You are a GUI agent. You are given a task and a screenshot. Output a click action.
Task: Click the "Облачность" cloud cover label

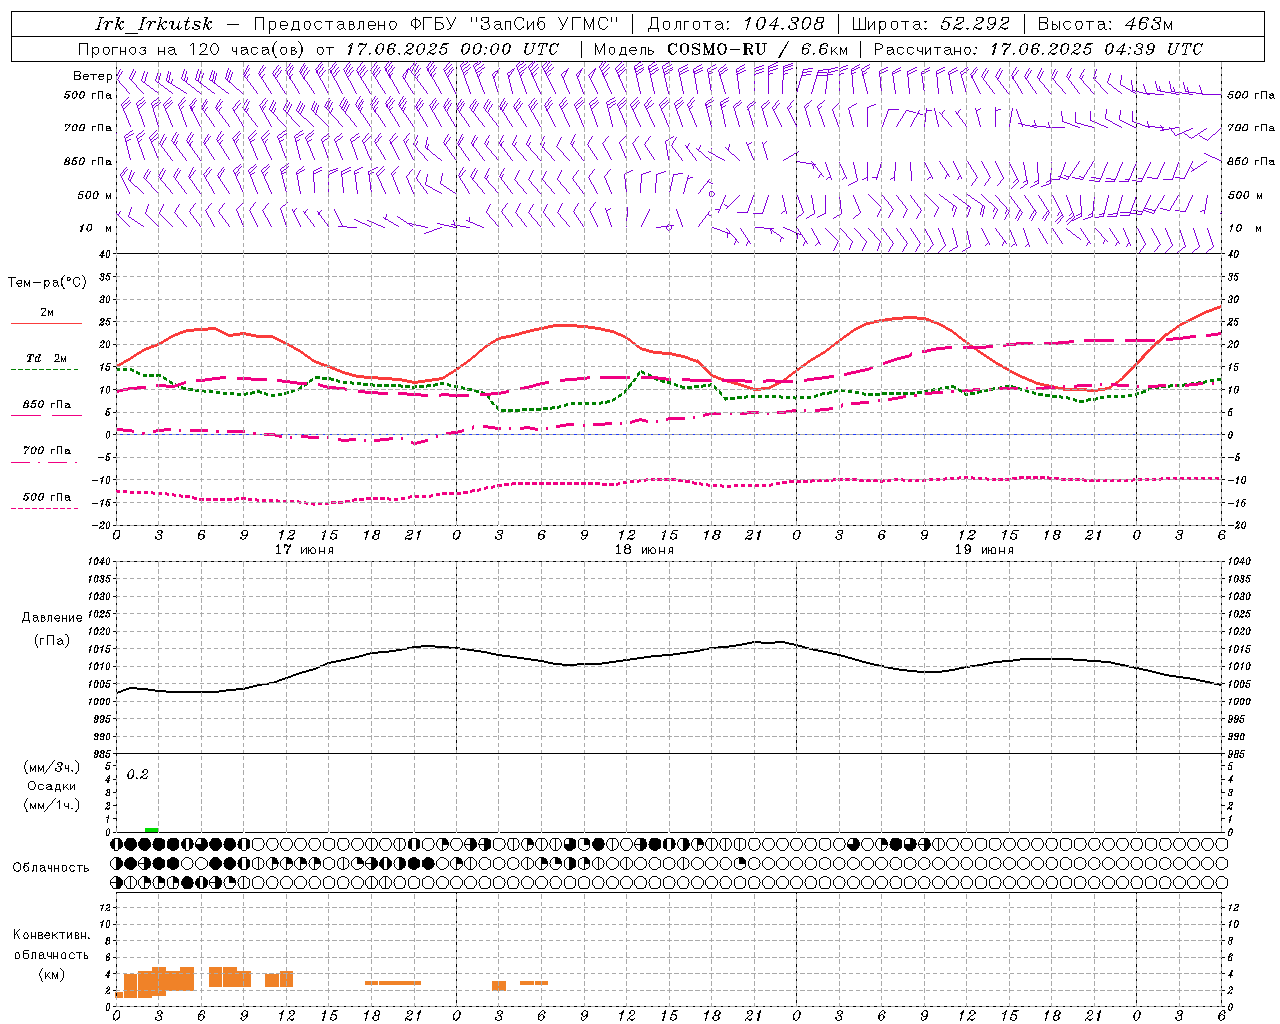click(x=51, y=868)
